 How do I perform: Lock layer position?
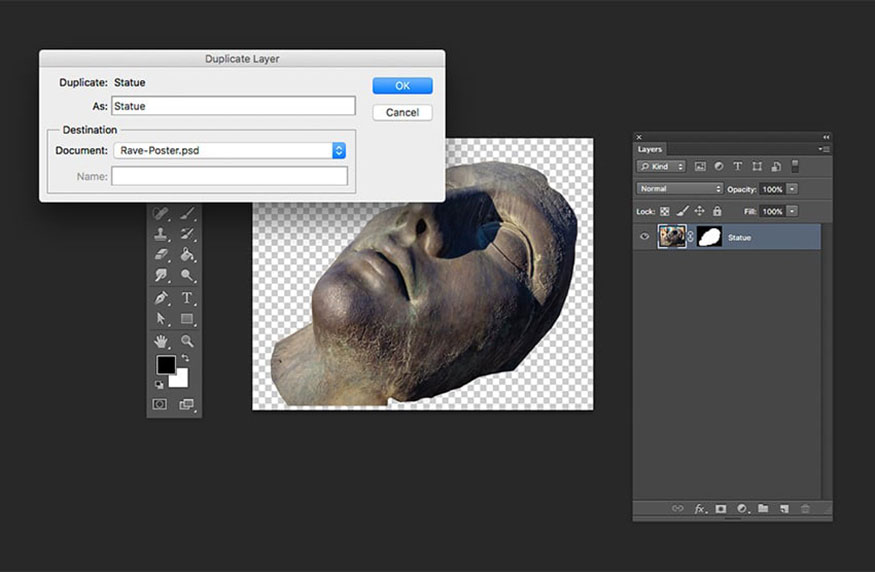point(699,211)
